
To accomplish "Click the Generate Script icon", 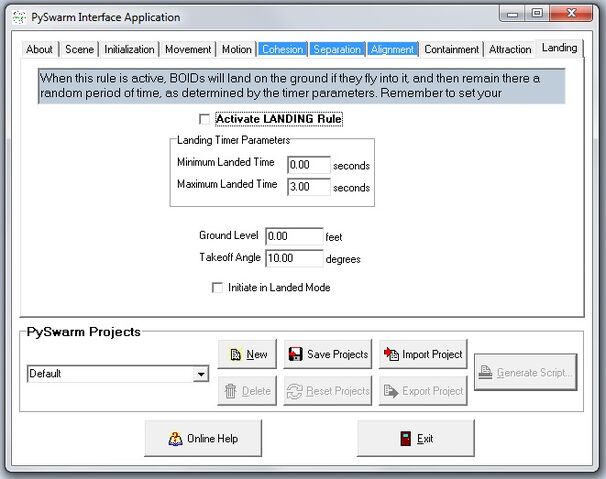I will point(485,372).
